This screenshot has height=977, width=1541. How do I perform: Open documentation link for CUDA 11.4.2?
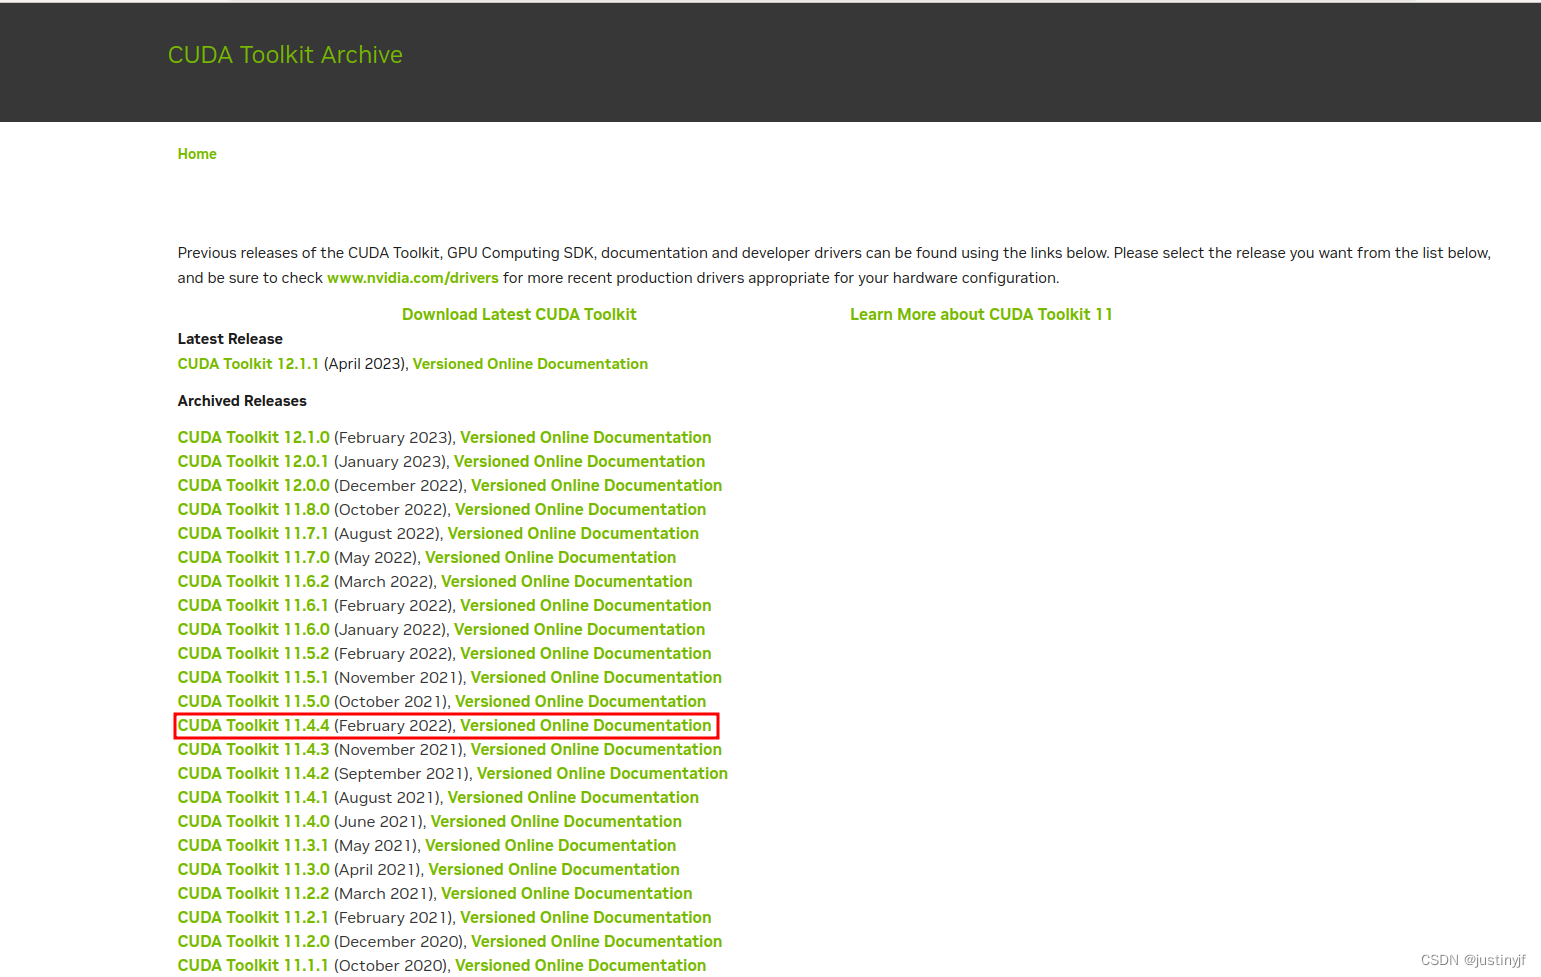click(x=603, y=773)
